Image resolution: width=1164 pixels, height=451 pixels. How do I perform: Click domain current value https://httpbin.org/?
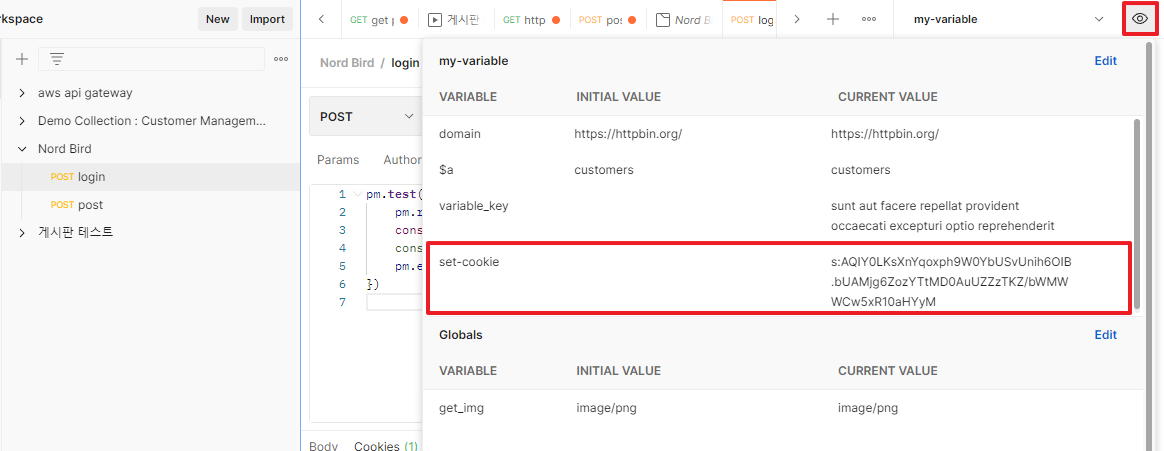point(885,134)
